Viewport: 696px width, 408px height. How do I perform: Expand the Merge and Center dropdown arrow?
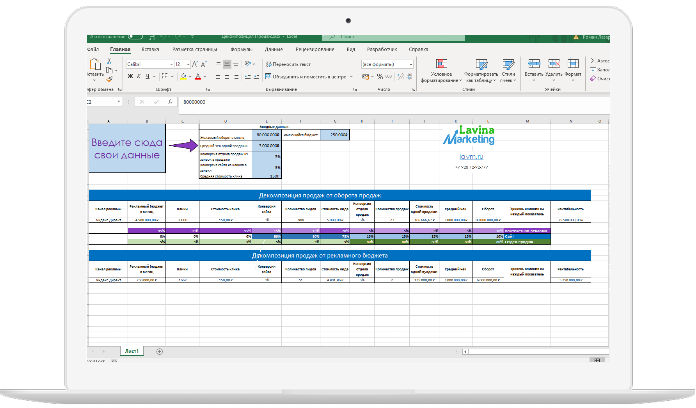point(351,77)
